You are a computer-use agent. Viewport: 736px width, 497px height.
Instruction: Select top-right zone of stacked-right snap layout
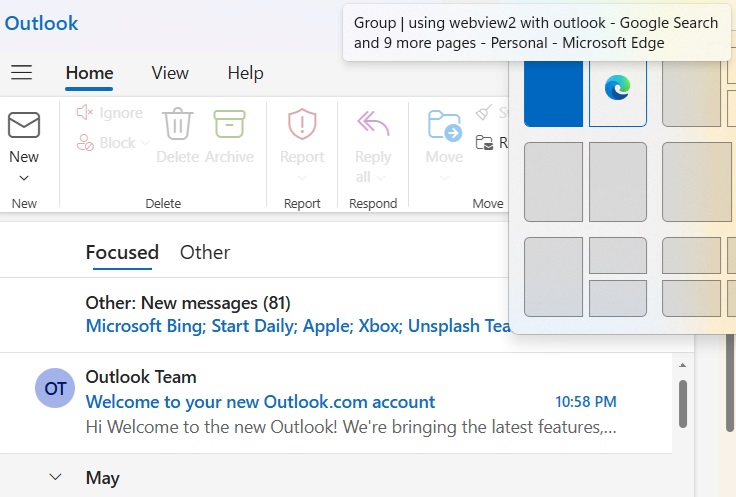[618, 255]
